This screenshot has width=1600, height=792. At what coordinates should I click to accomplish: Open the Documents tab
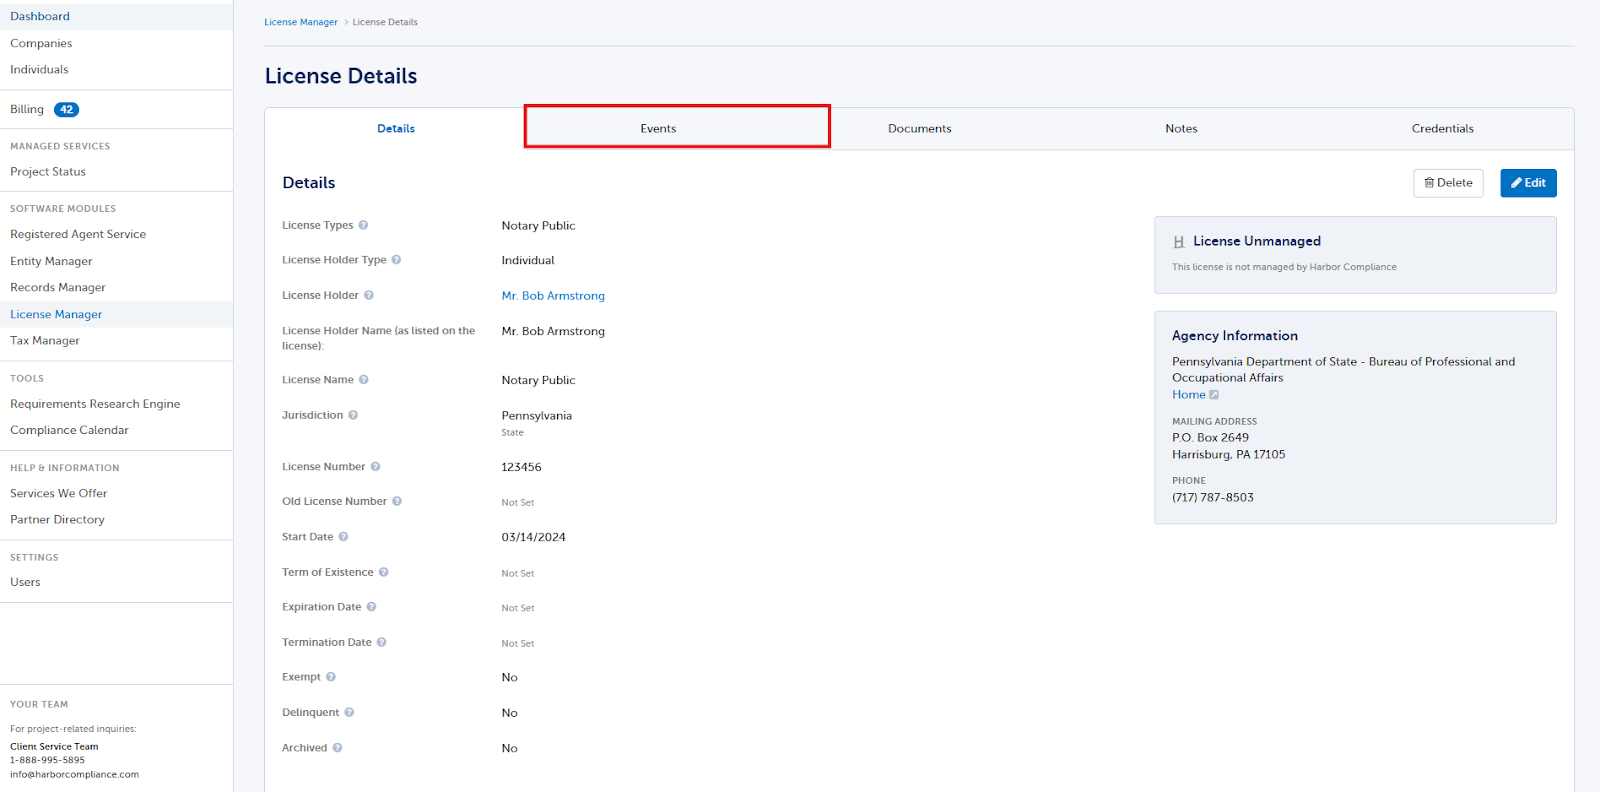(x=920, y=129)
